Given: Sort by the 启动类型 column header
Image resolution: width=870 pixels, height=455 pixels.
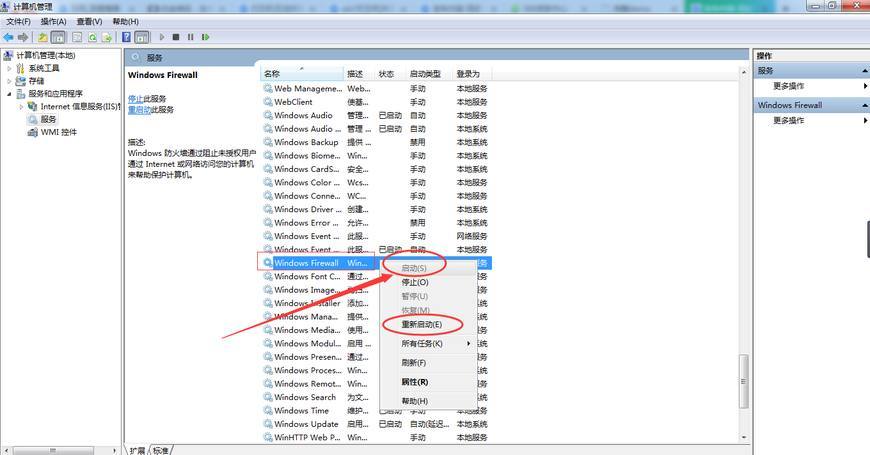Looking at the screenshot, I should click(x=429, y=74).
